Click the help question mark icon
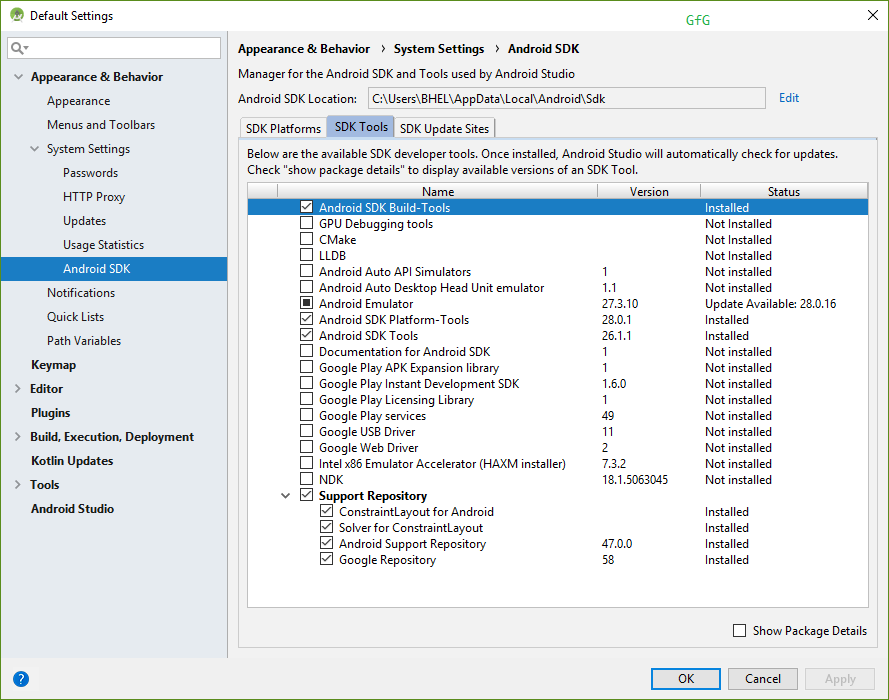This screenshot has width=889, height=700. coord(21,678)
